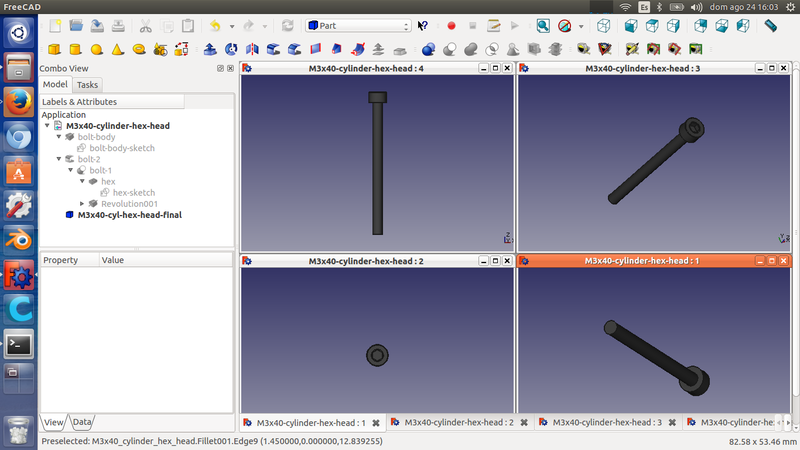800x450 pixels.
Task: Switch to the Data property tab
Action: pyautogui.click(x=82, y=422)
